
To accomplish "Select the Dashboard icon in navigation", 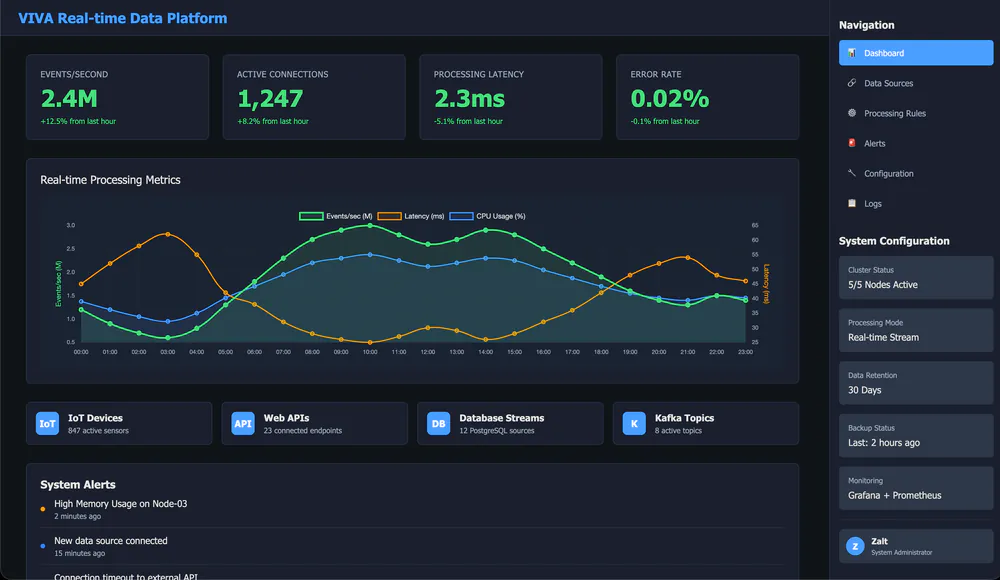I will click(850, 53).
